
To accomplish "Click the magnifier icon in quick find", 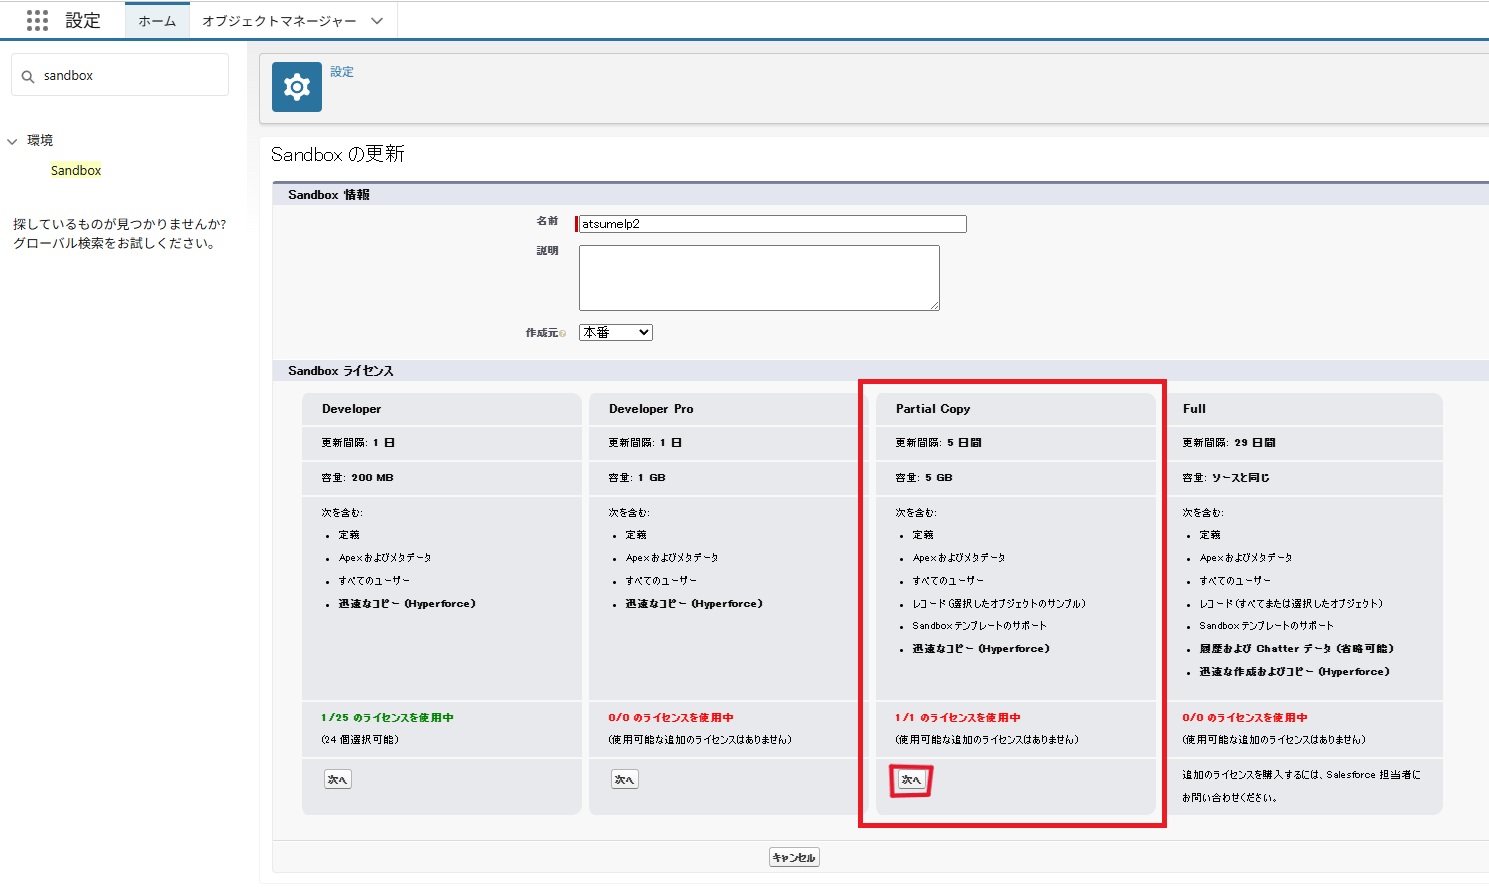I will 28,76.
